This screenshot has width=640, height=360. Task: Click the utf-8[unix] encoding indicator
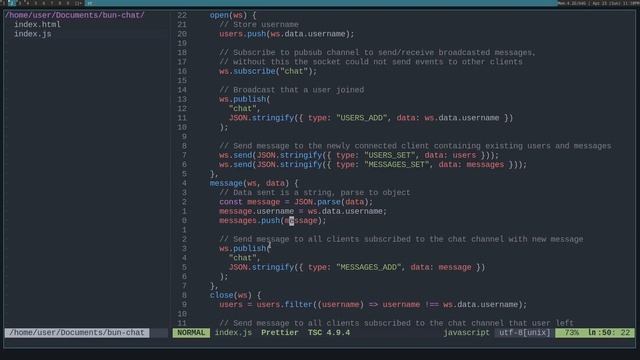pos(524,333)
